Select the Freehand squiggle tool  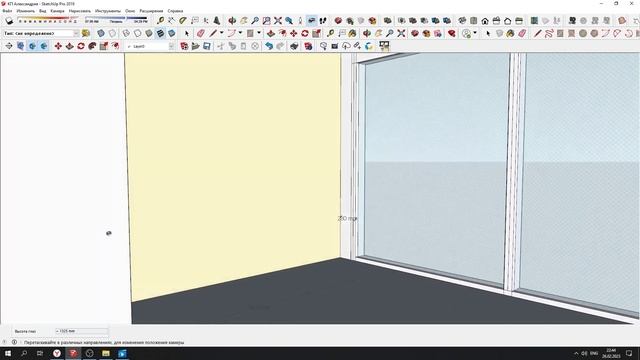(549, 33)
